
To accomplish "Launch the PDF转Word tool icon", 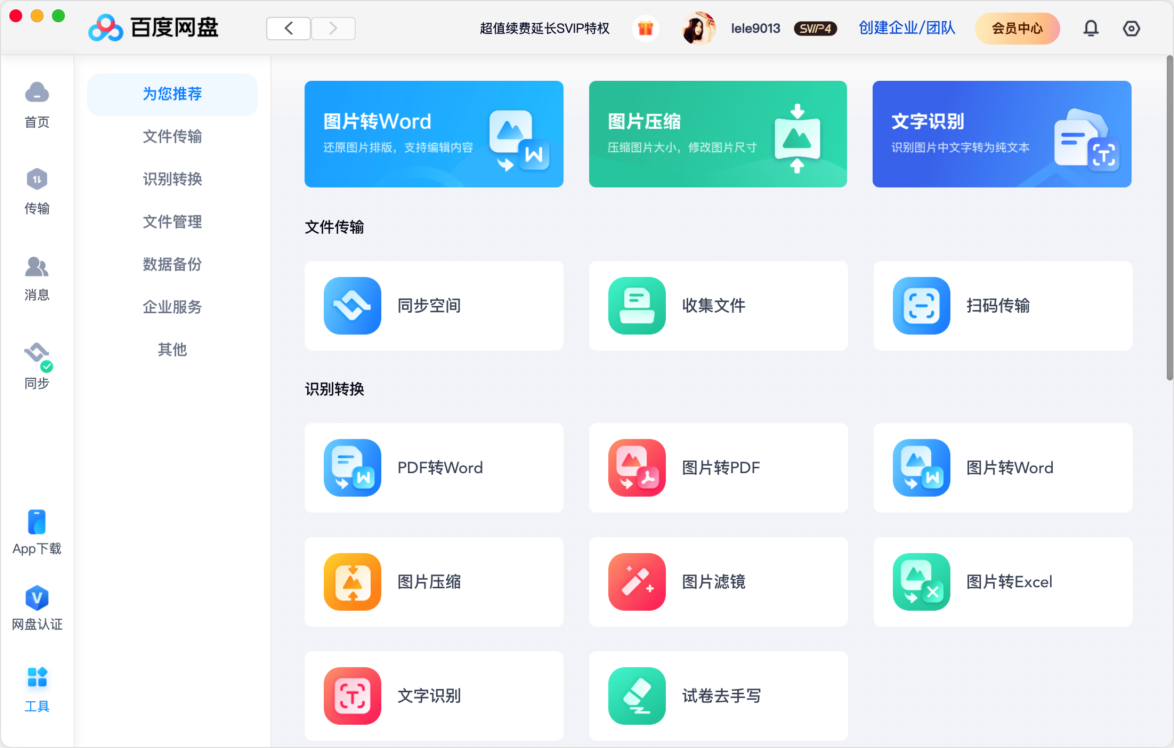I will point(352,468).
